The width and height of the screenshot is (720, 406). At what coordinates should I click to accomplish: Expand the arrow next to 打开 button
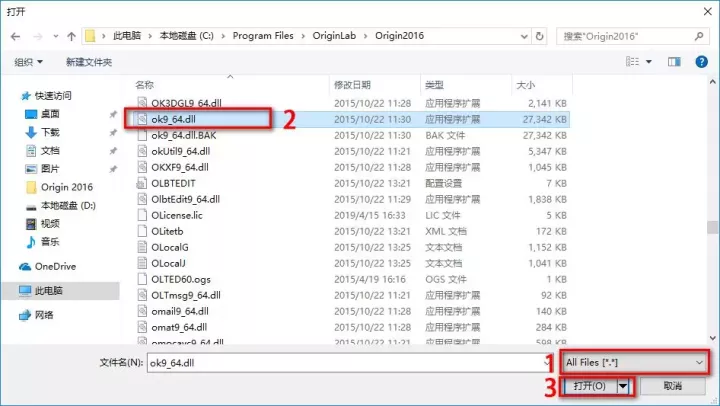pyautogui.click(x=624, y=385)
